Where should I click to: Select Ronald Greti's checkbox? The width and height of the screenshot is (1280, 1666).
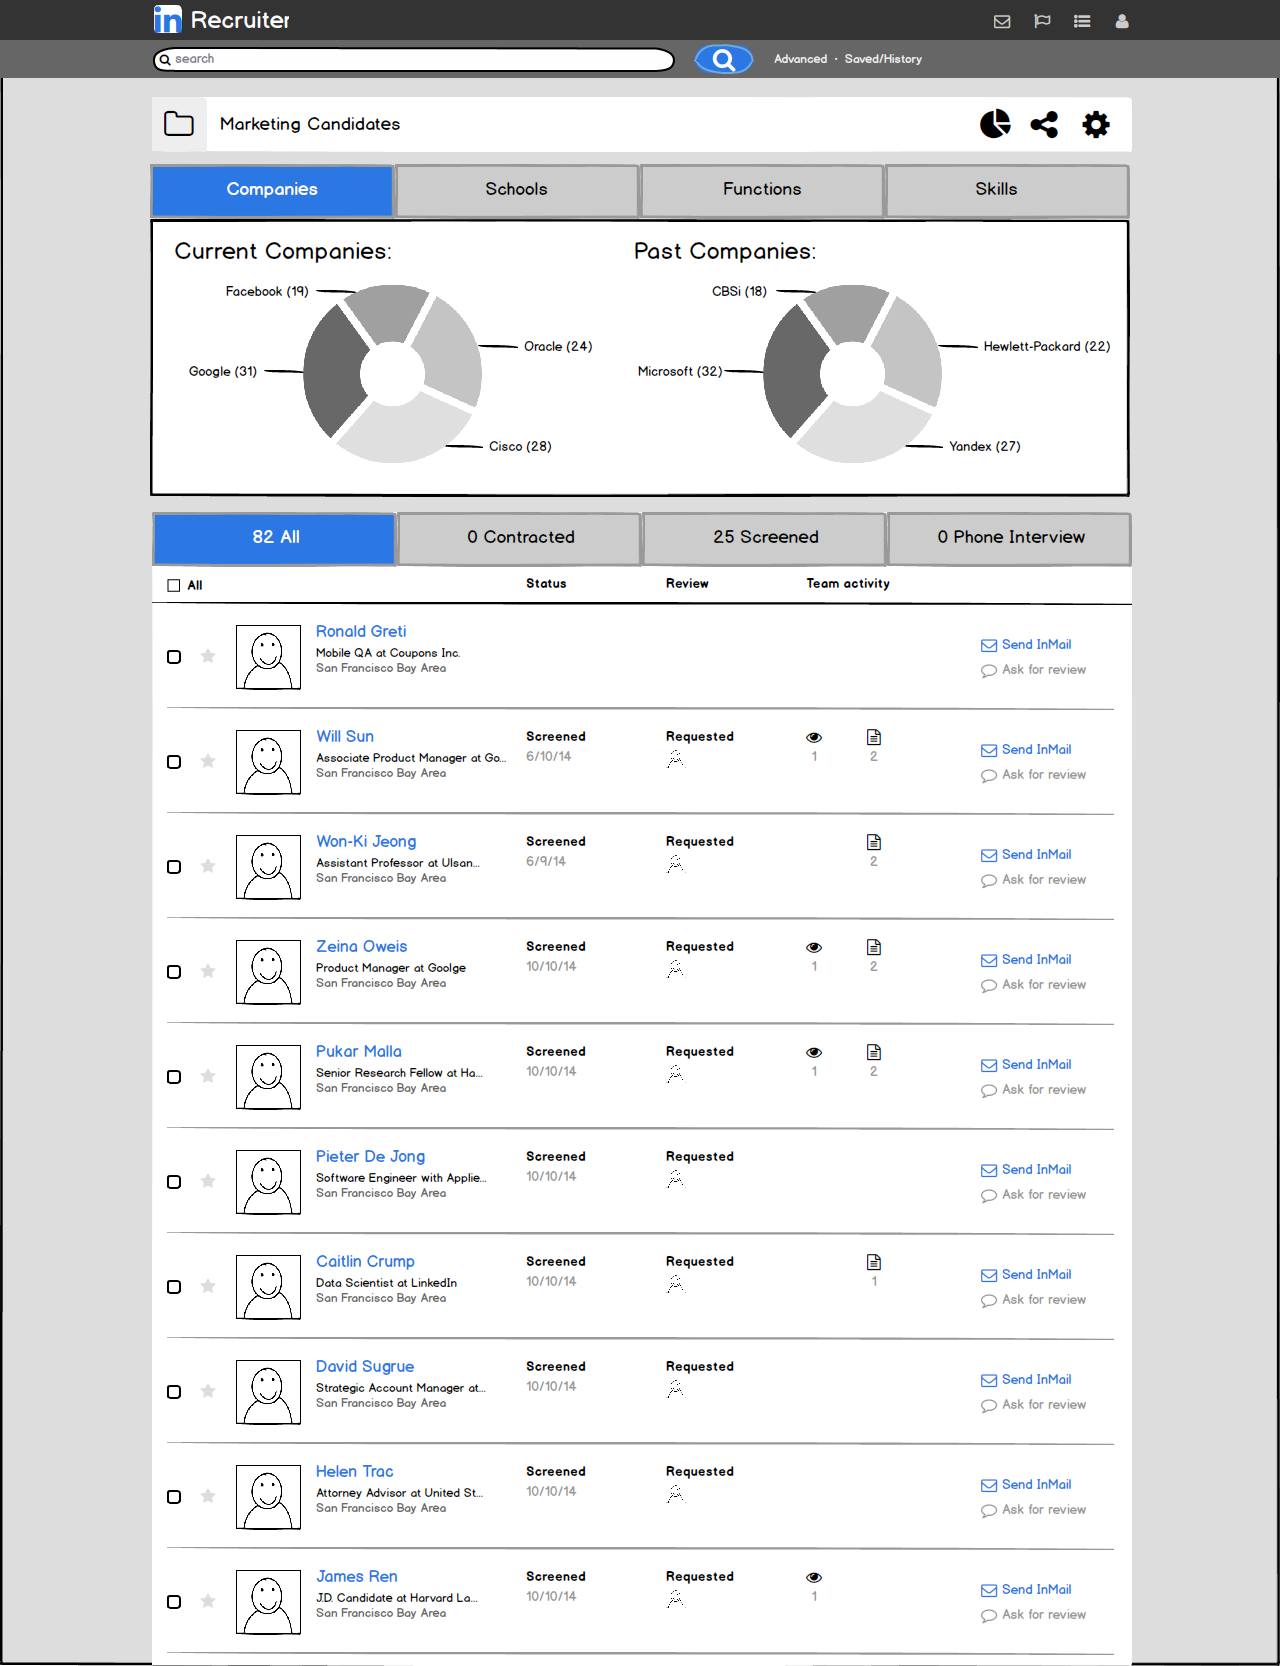(174, 657)
